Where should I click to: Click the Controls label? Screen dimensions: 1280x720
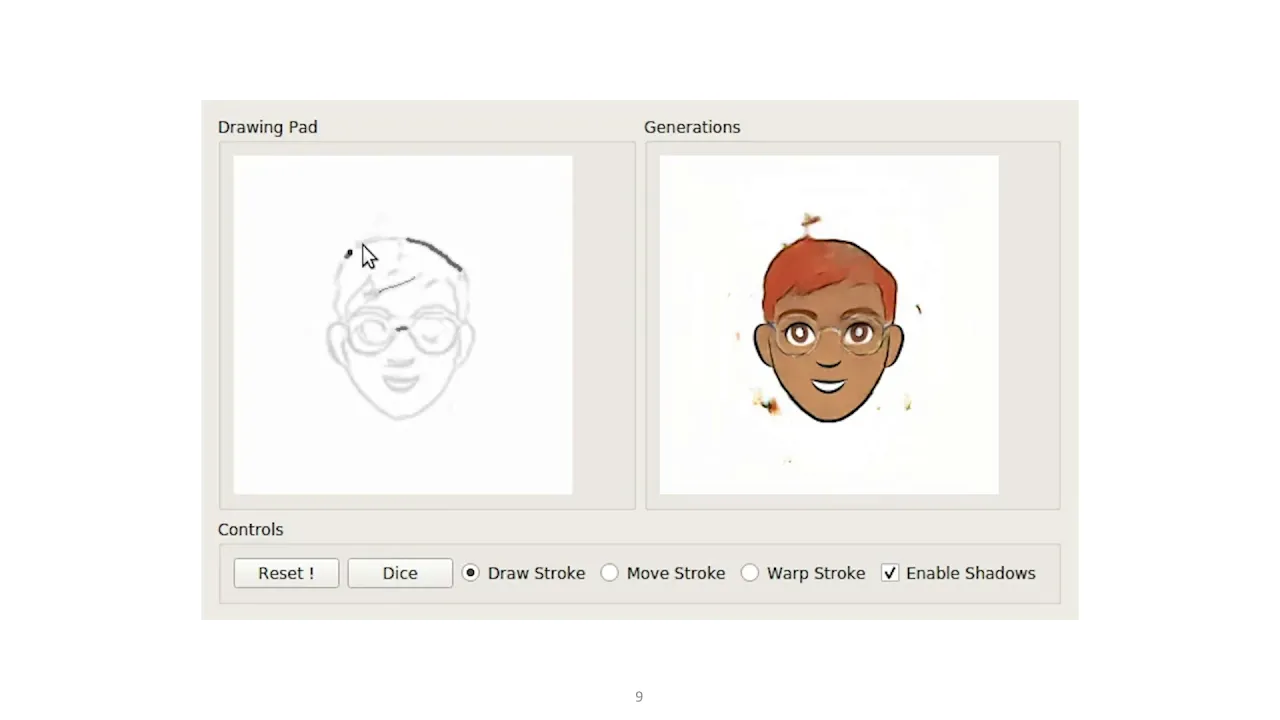(251, 530)
